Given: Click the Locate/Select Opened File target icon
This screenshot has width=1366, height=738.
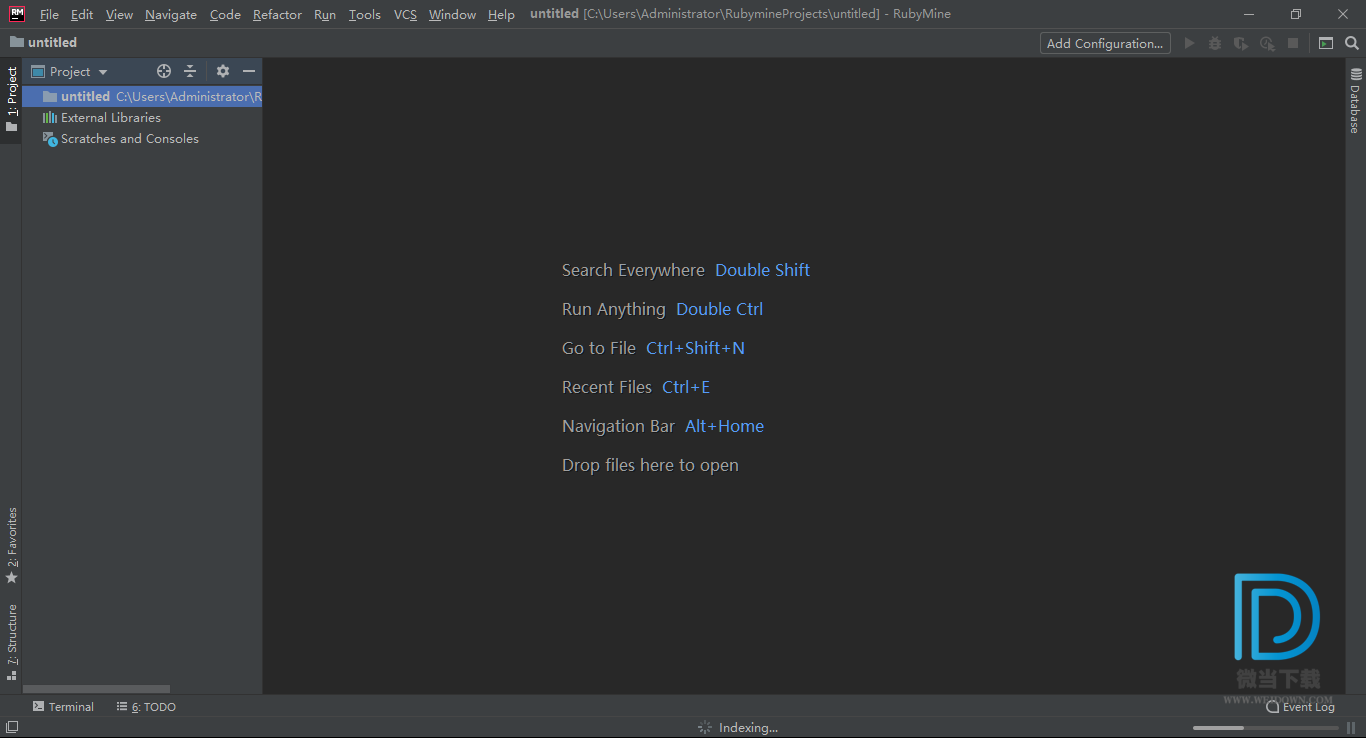Looking at the screenshot, I should [164, 71].
